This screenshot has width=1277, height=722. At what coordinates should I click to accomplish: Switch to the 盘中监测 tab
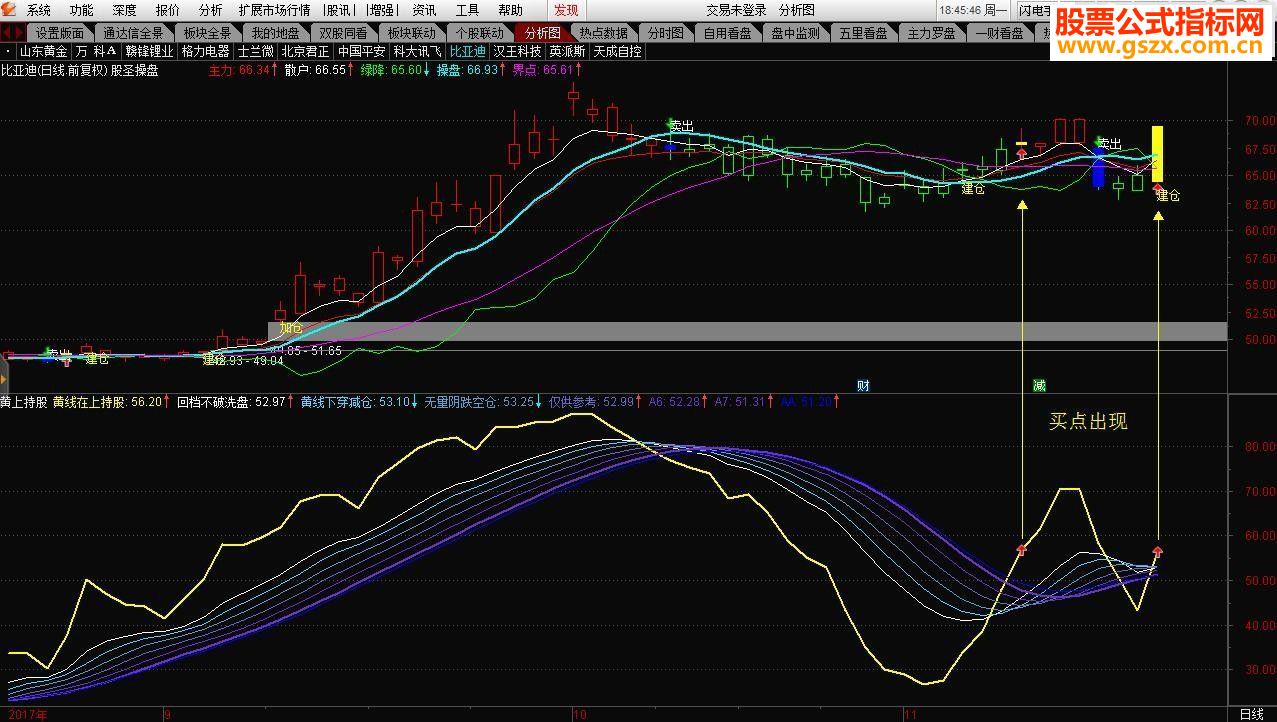tap(796, 33)
